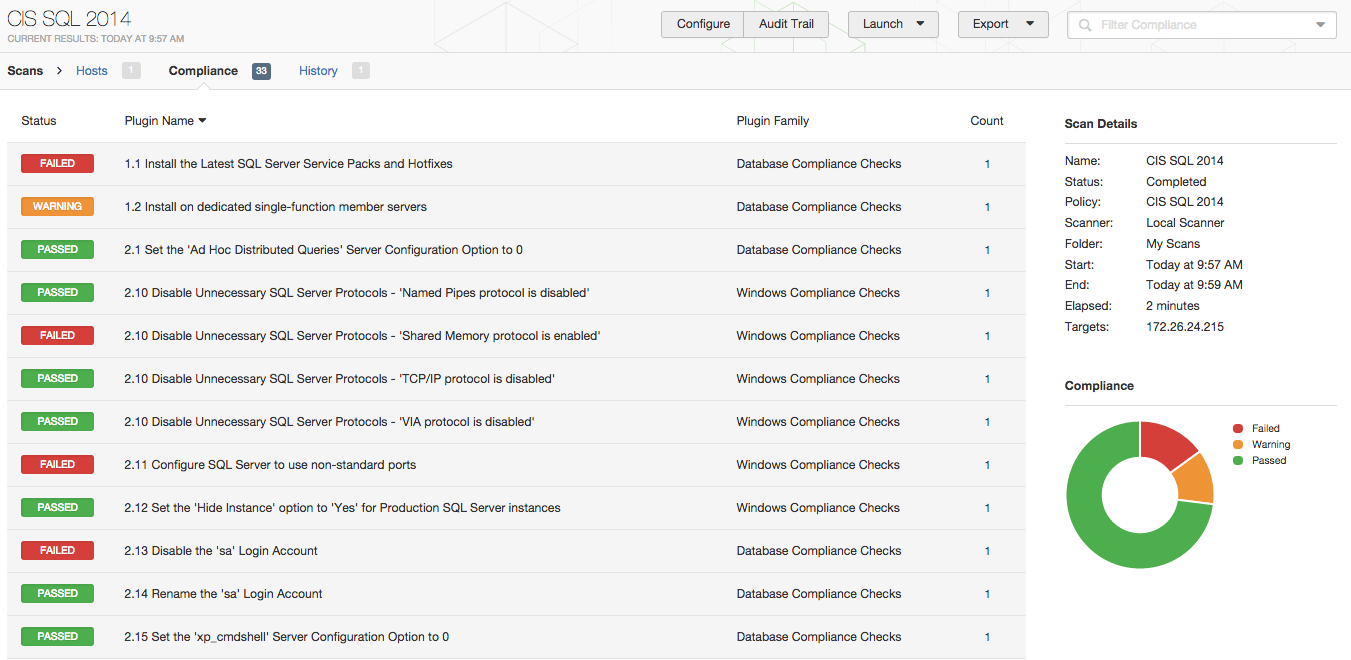Click the Compliance count badge showing 33
The height and width of the screenshot is (660, 1351).
pyautogui.click(x=261, y=71)
